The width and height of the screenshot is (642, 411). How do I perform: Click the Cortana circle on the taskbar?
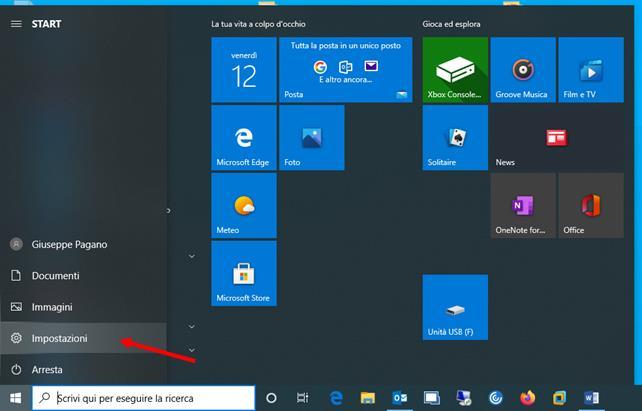[x=271, y=398]
